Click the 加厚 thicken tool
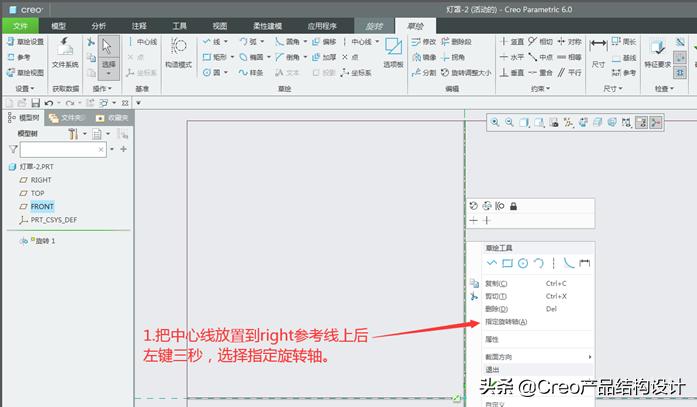Viewport: 697px width, 407px height. (324, 57)
